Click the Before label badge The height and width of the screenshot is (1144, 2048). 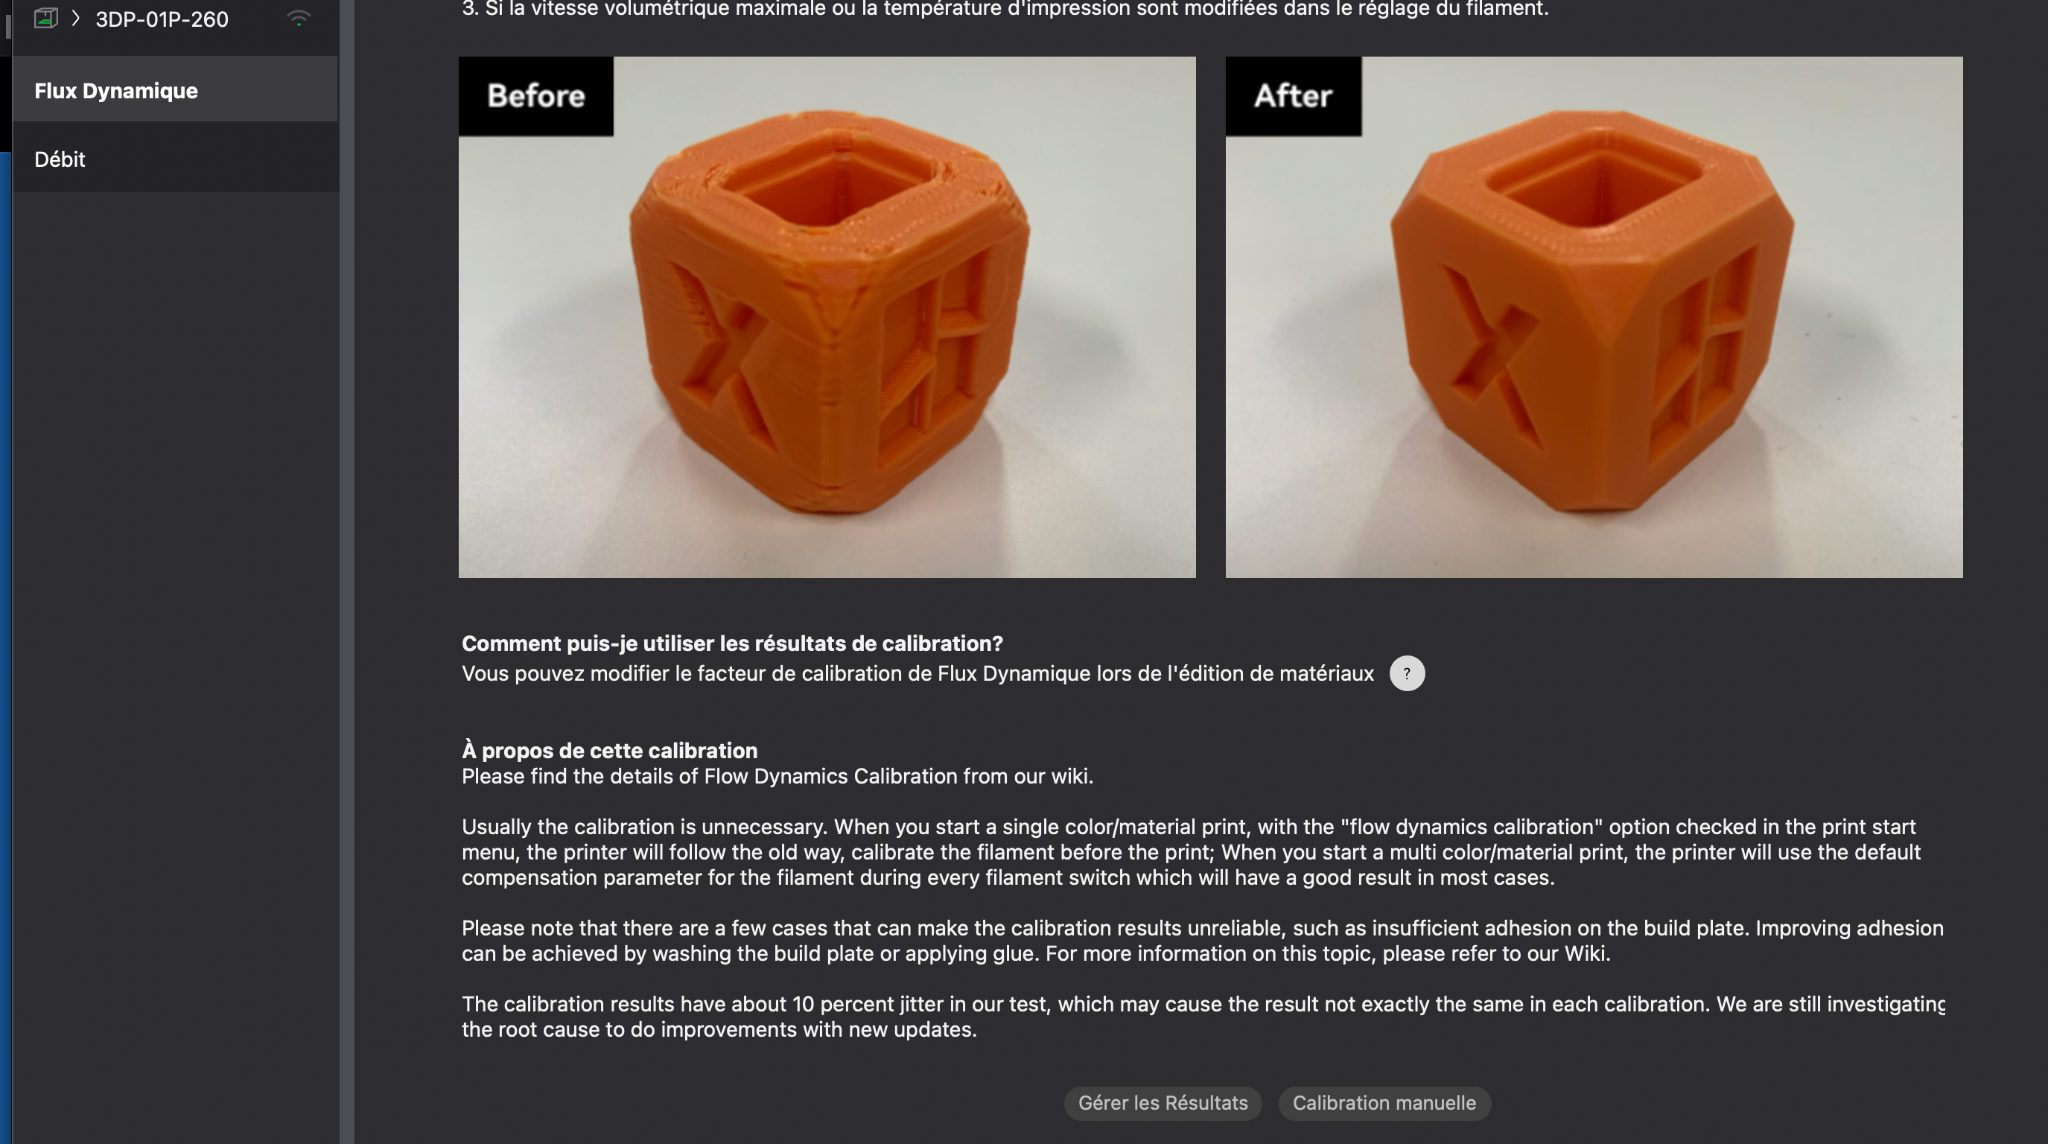coord(536,96)
